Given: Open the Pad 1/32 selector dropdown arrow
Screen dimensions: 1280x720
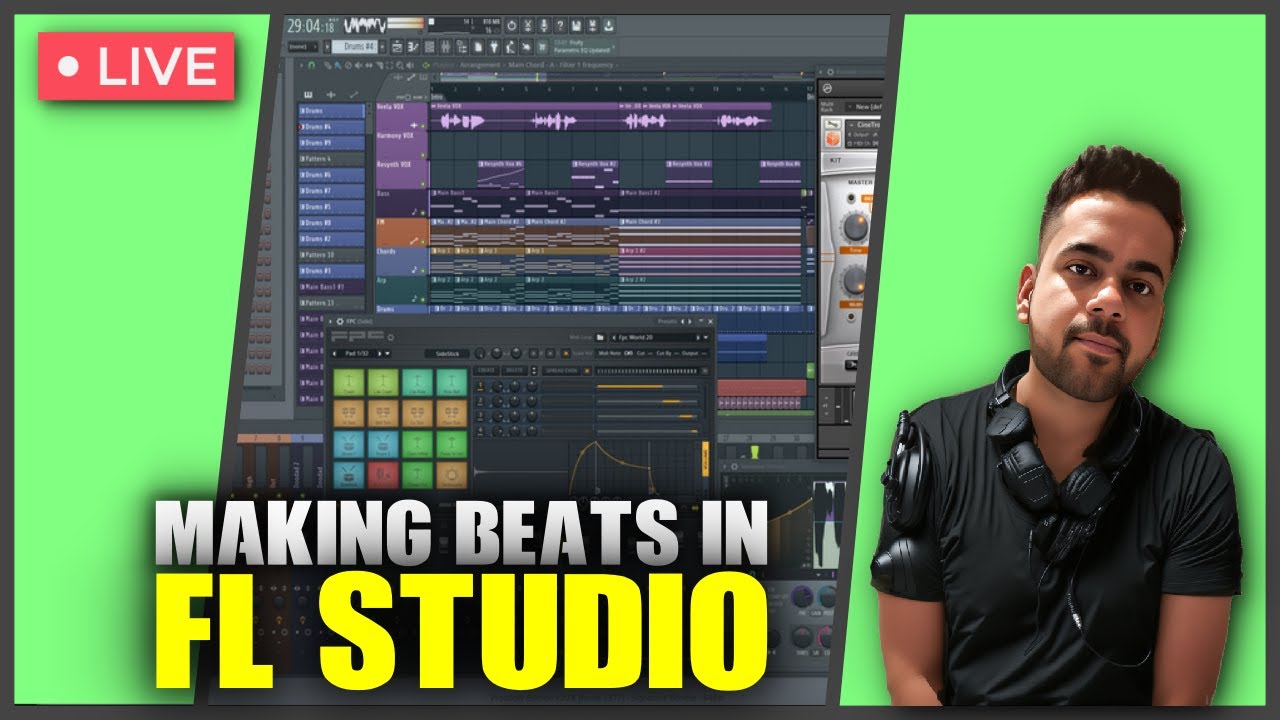Looking at the screenshot, I should tap(388, 354).
